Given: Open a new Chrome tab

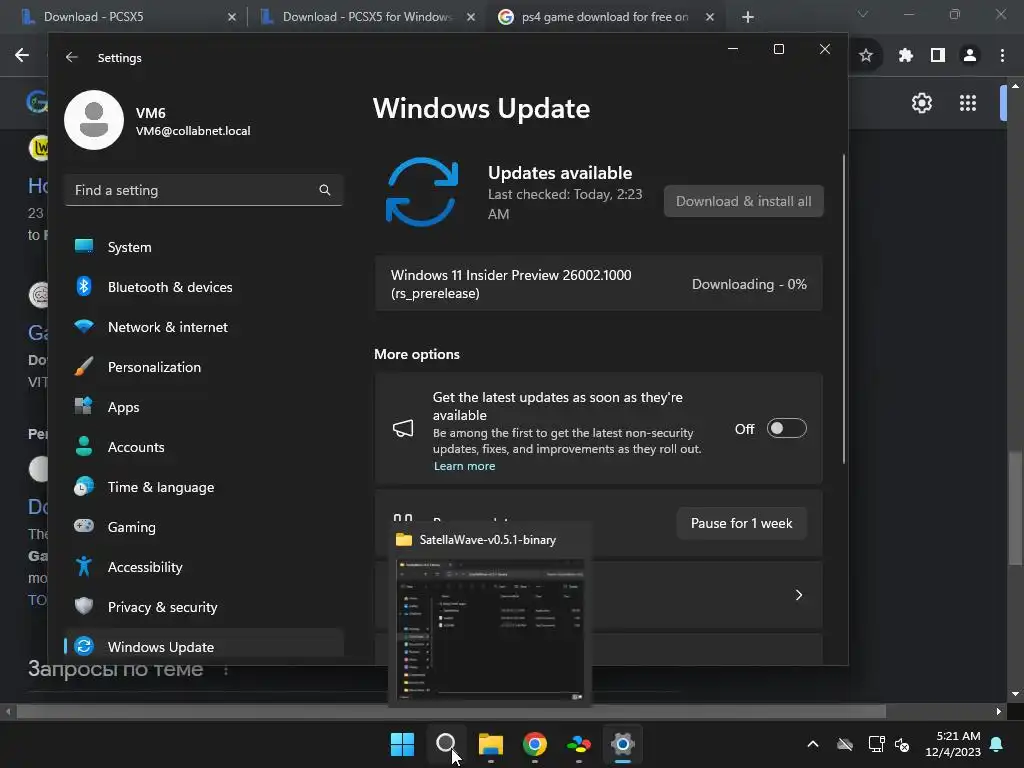Looking at the screenshot, I should (748, 17).
